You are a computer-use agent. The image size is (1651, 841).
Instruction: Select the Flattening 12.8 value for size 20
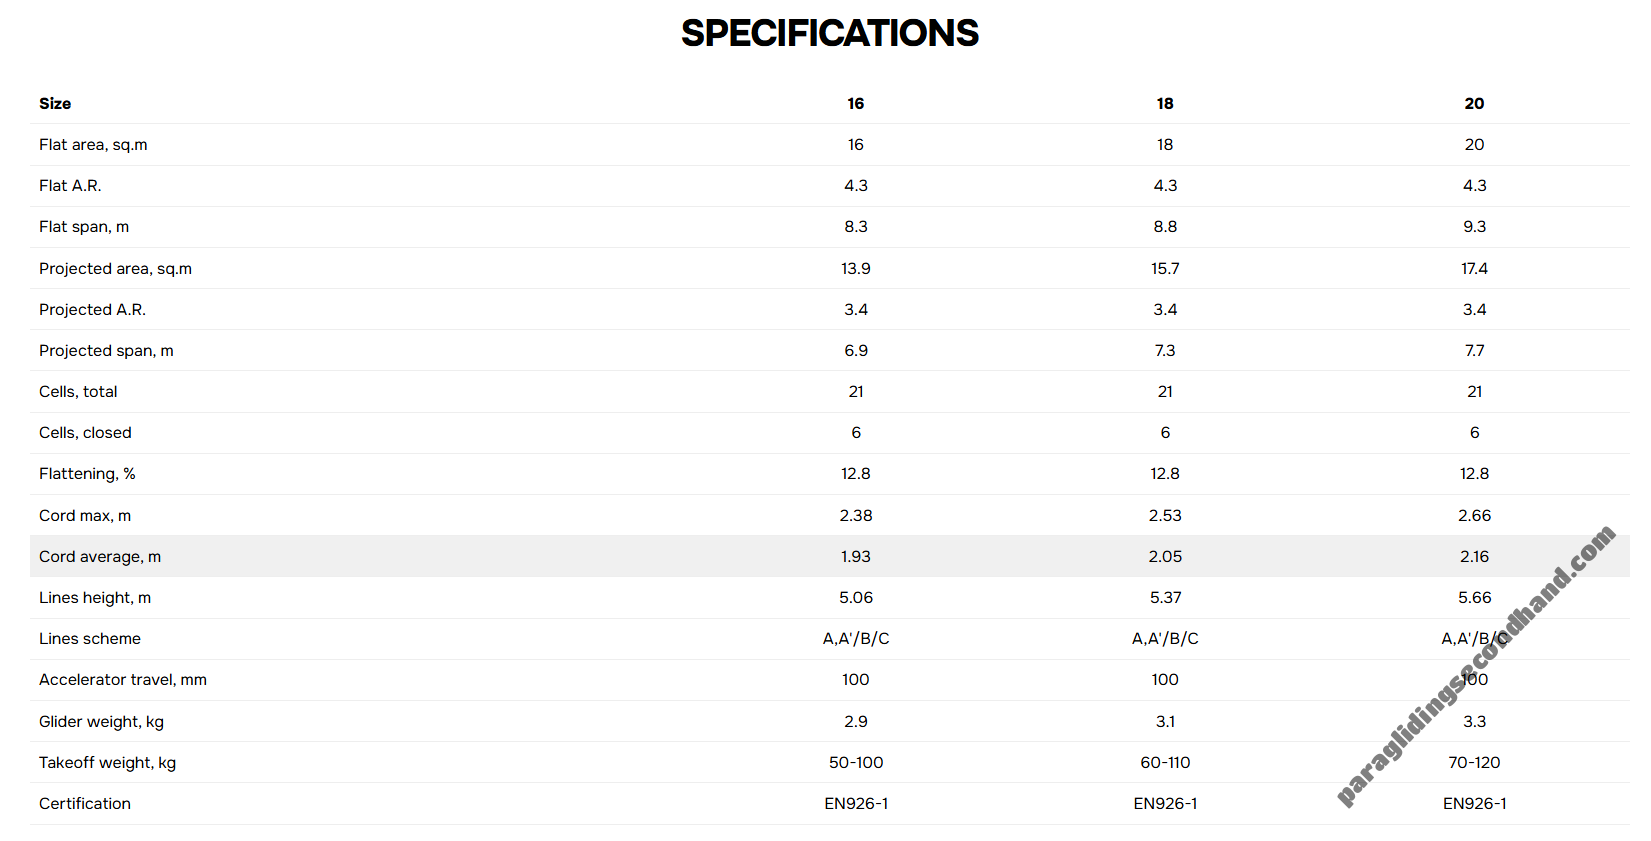pos(1474,474)
